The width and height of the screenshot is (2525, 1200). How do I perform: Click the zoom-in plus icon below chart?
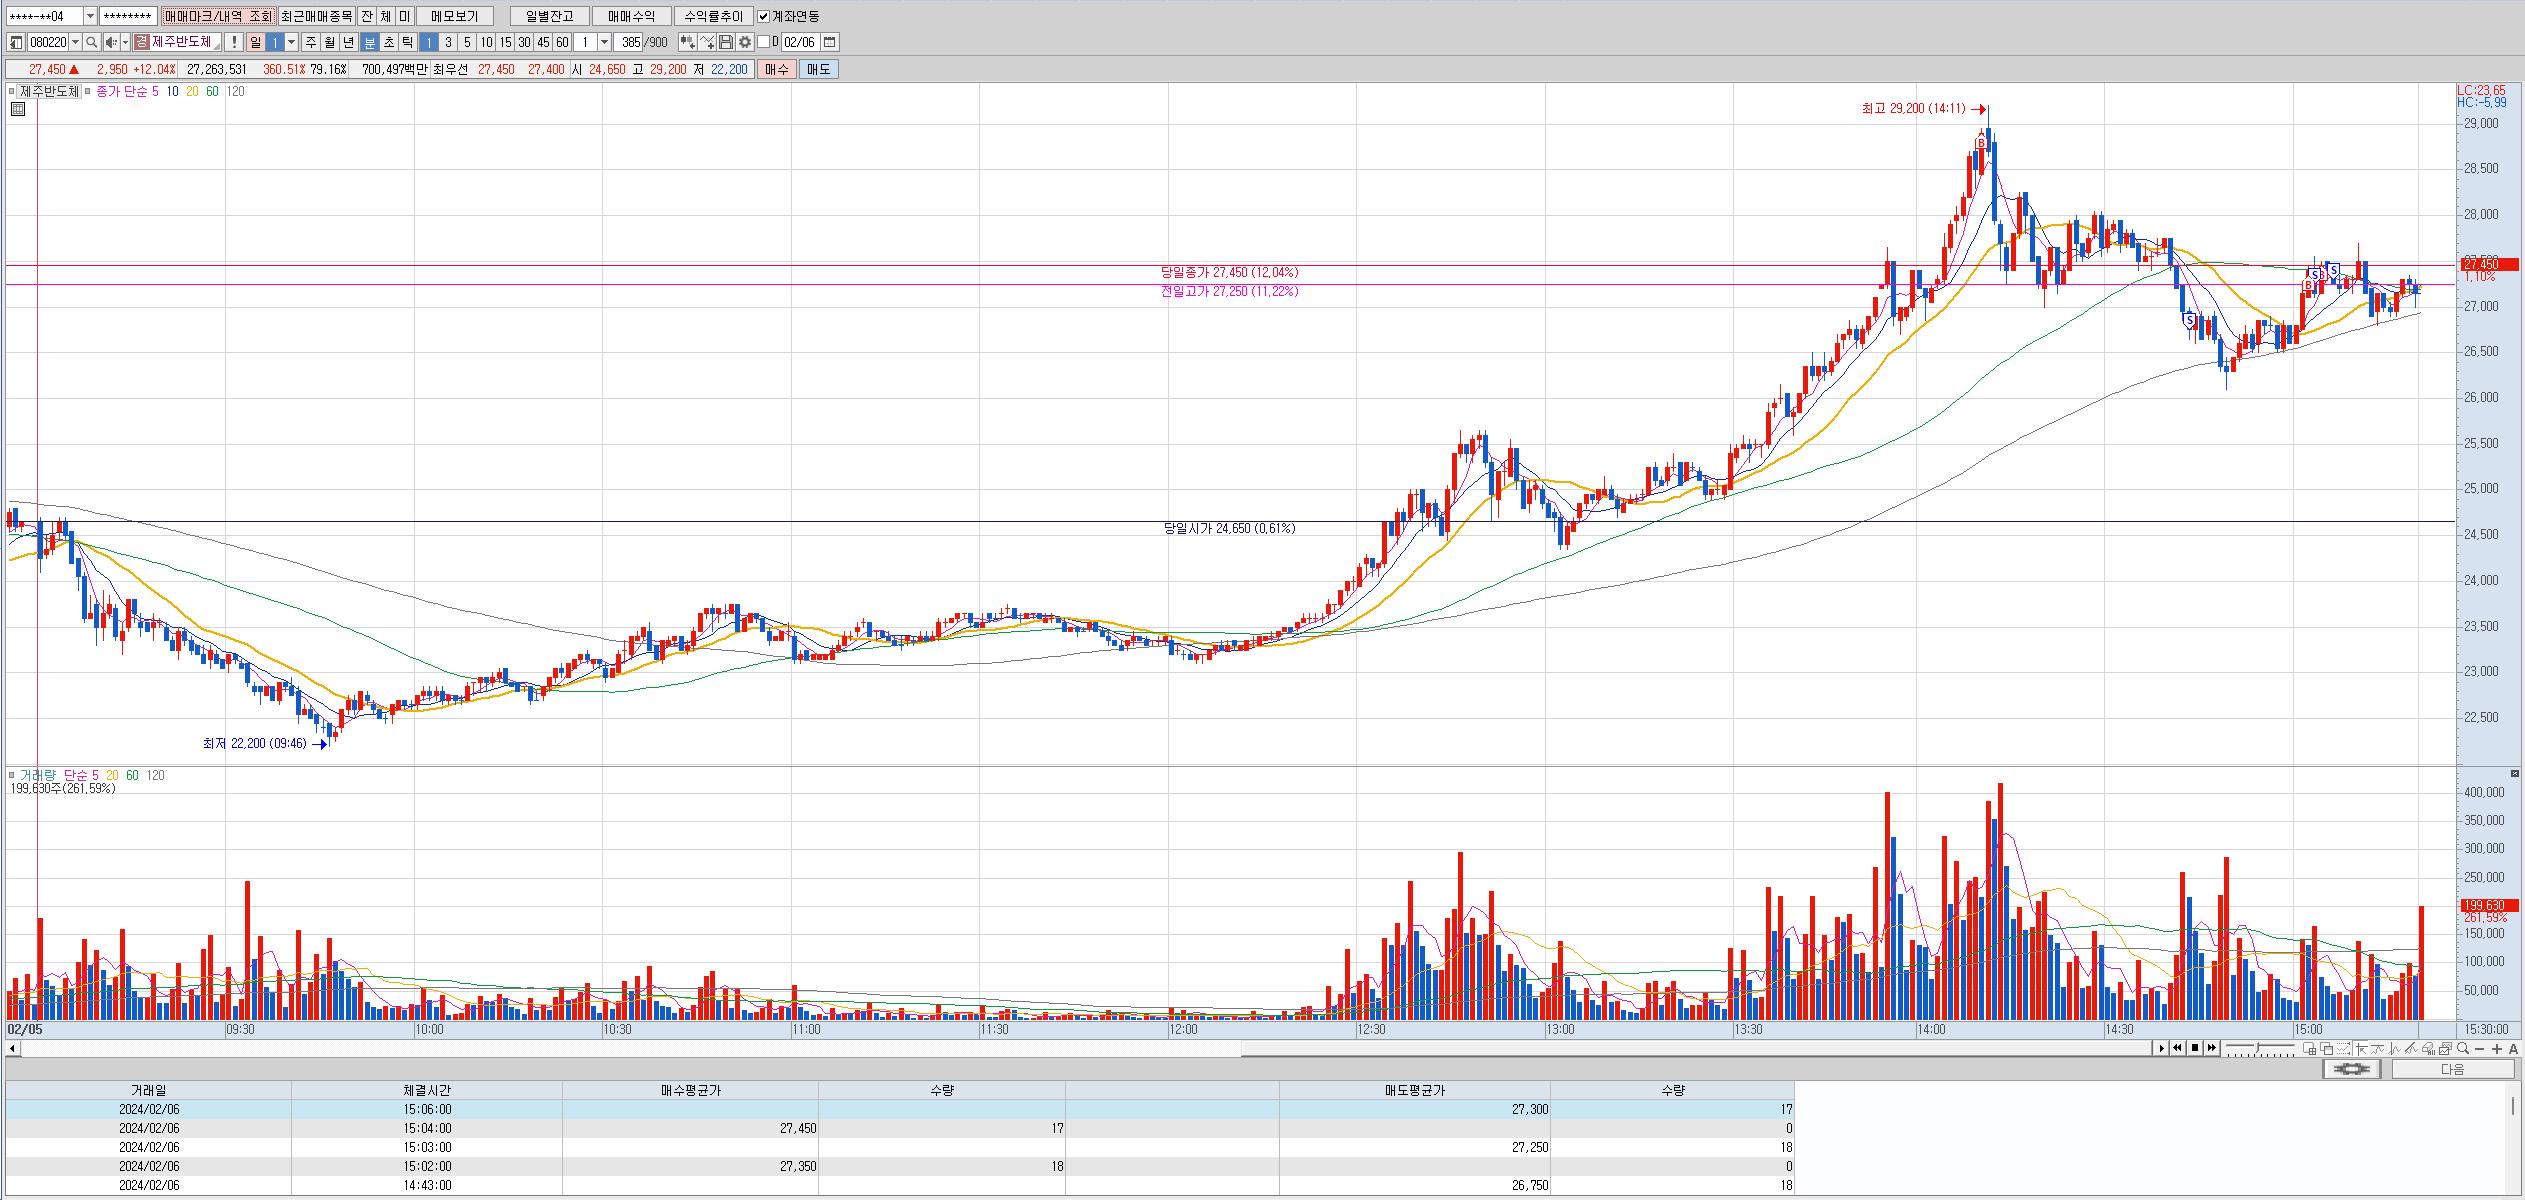(2497, 1048)
